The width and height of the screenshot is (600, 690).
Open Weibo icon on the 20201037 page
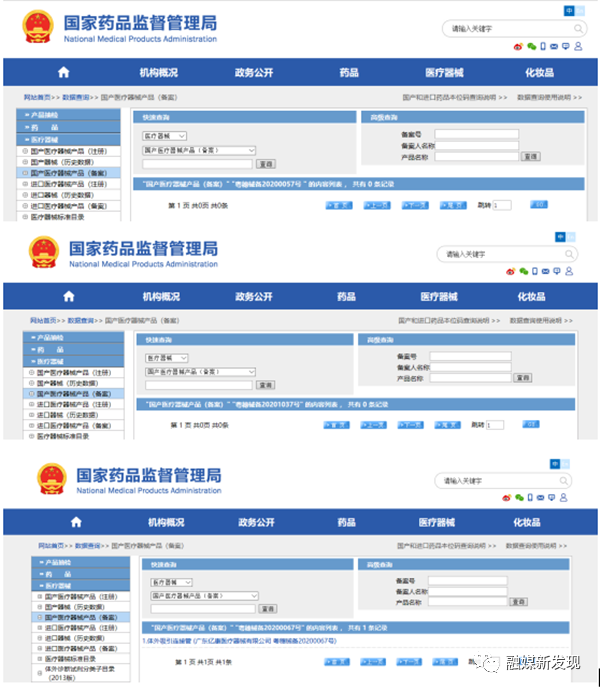point(511,272)
